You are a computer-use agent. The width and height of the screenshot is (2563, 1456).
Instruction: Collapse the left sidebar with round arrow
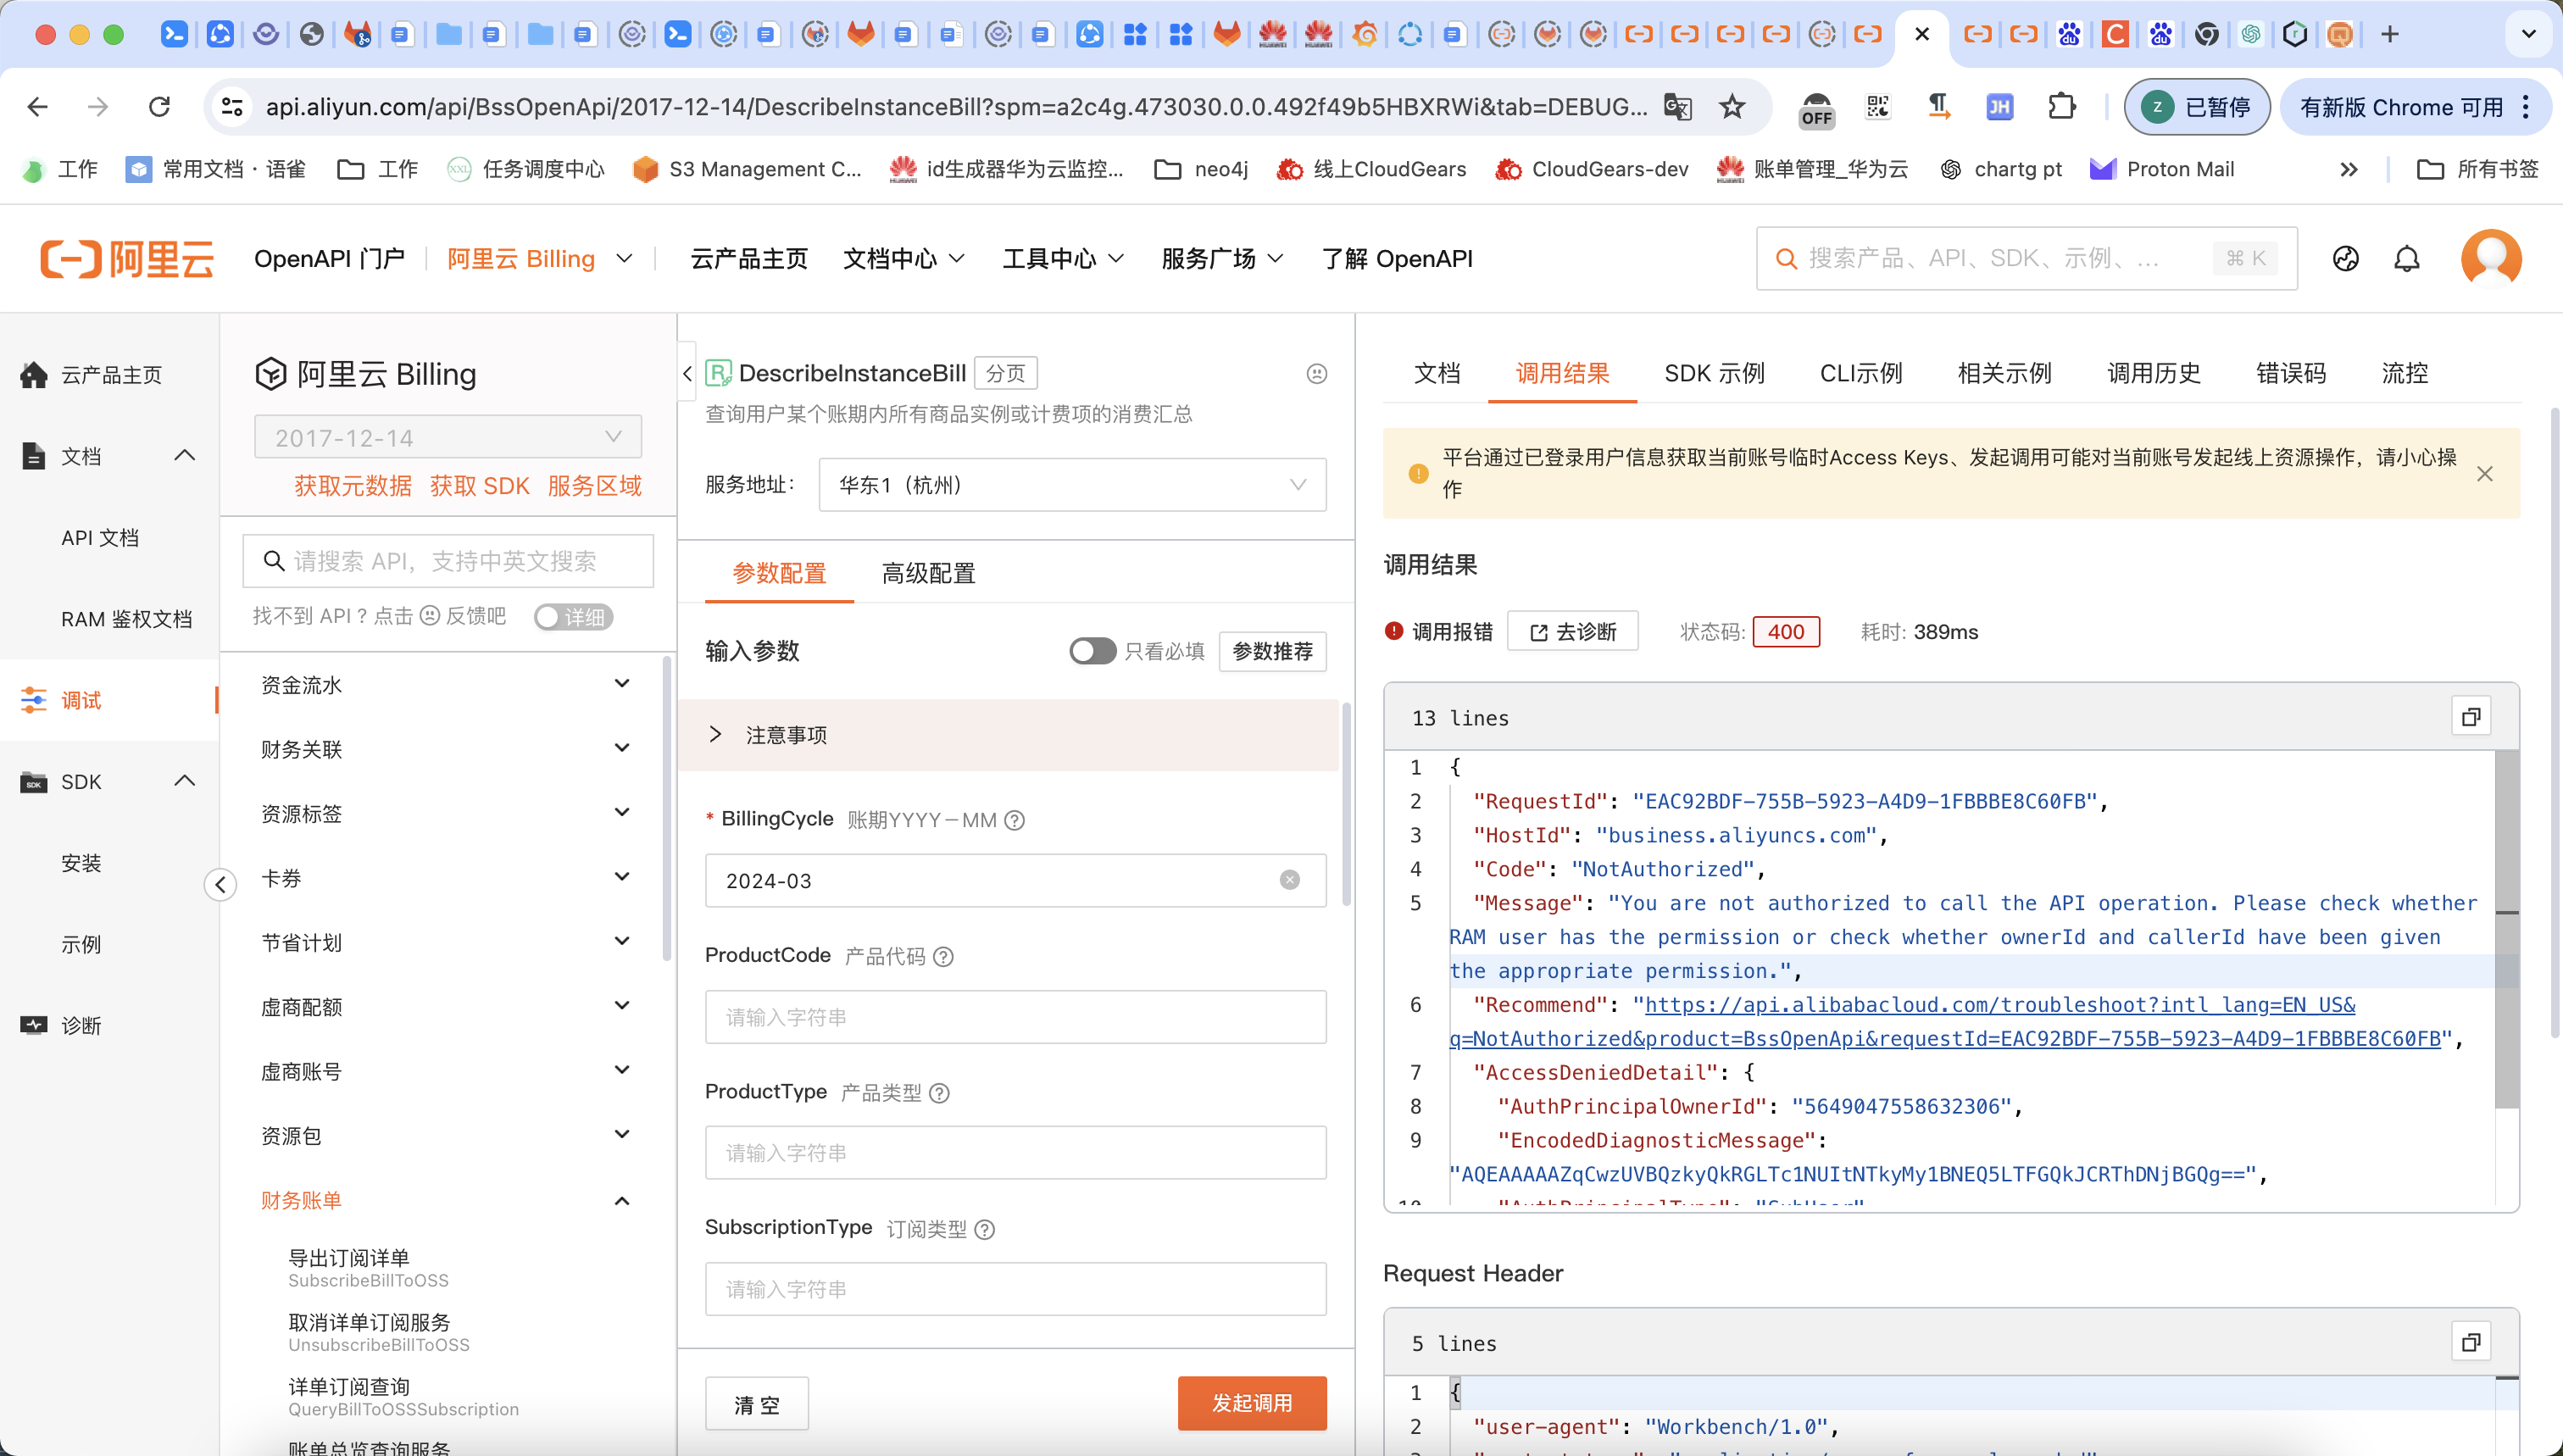click(x=220, y=884)
